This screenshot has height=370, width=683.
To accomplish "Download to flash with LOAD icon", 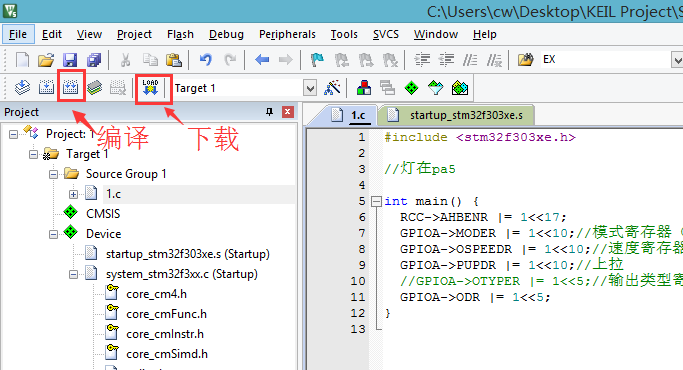I will pos(150,88).
